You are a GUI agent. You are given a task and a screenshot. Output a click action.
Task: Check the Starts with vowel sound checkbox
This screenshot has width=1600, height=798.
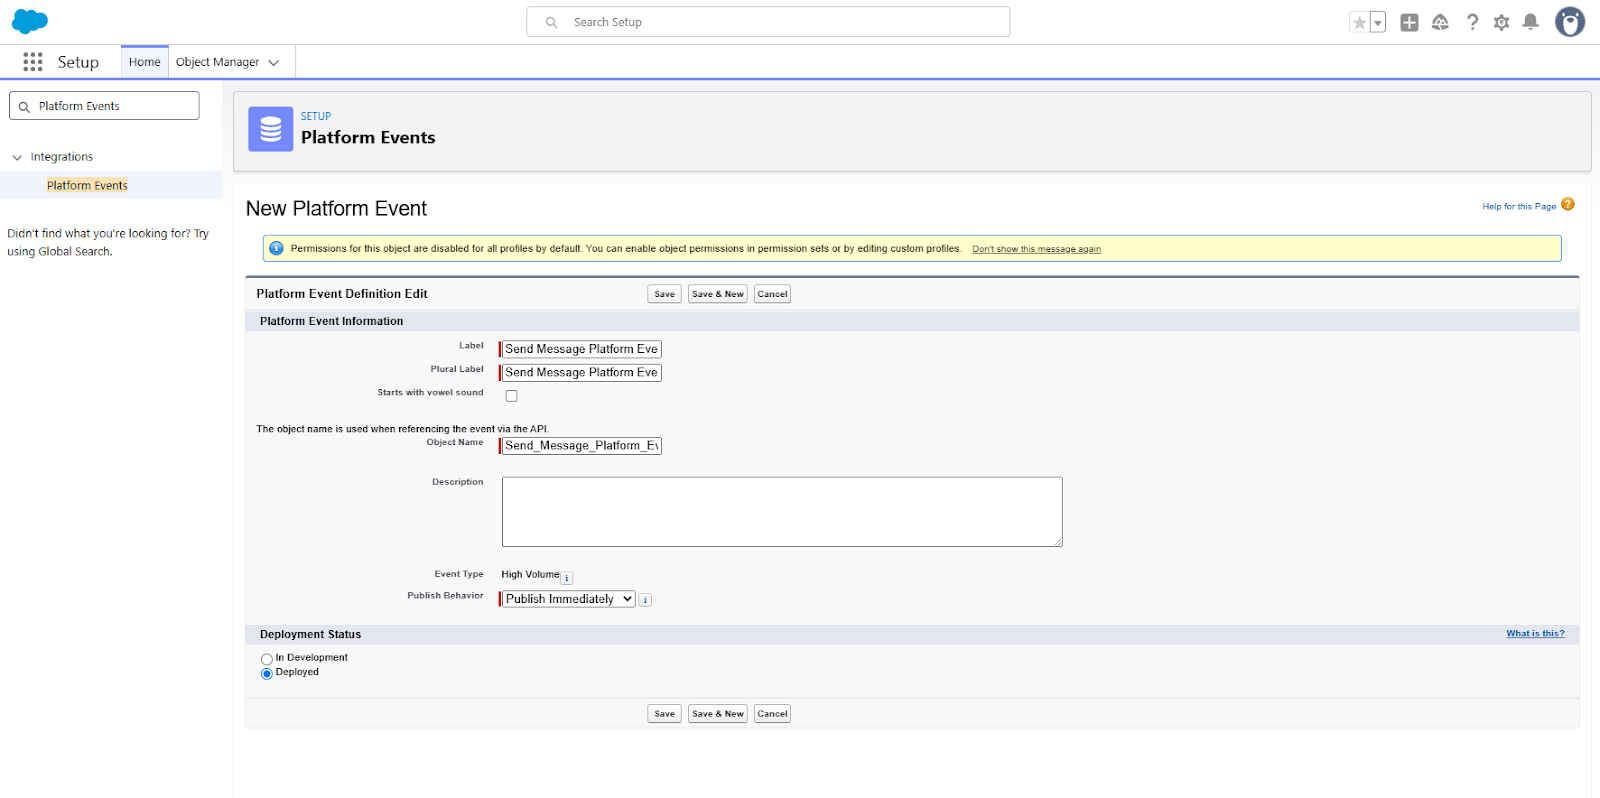pos(511,396)
